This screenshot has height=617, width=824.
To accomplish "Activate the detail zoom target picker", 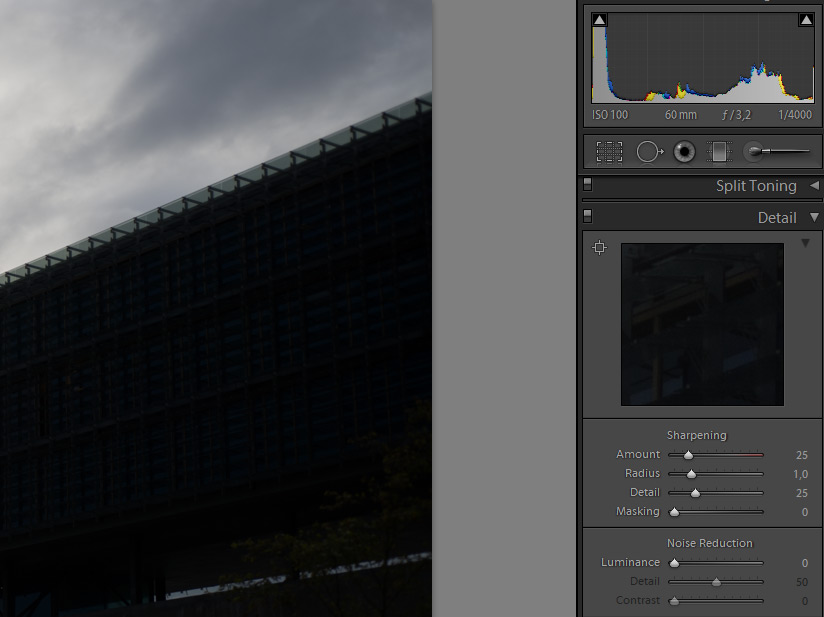I will [599, 247].
